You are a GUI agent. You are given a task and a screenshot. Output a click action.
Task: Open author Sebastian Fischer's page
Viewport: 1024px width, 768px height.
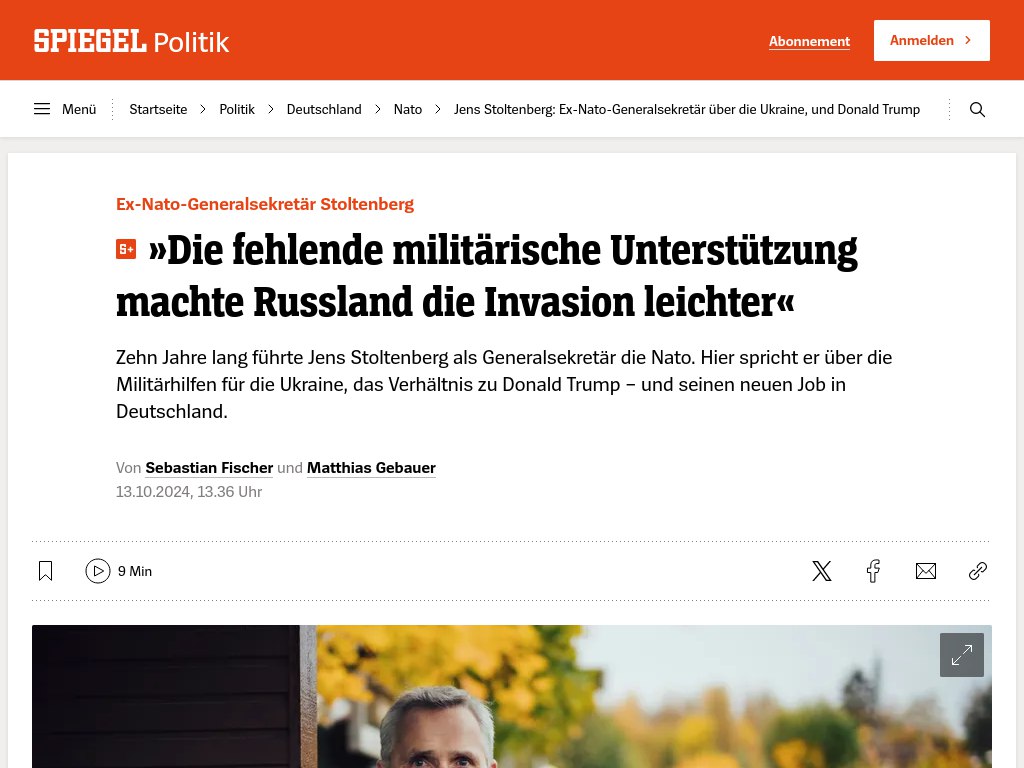209,468
